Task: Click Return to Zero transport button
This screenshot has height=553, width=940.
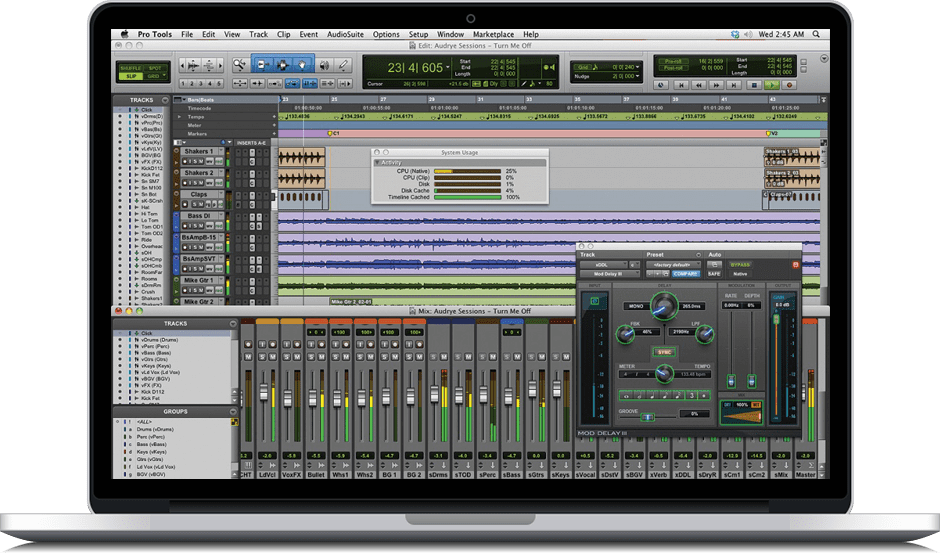Action: click(681, 85)
